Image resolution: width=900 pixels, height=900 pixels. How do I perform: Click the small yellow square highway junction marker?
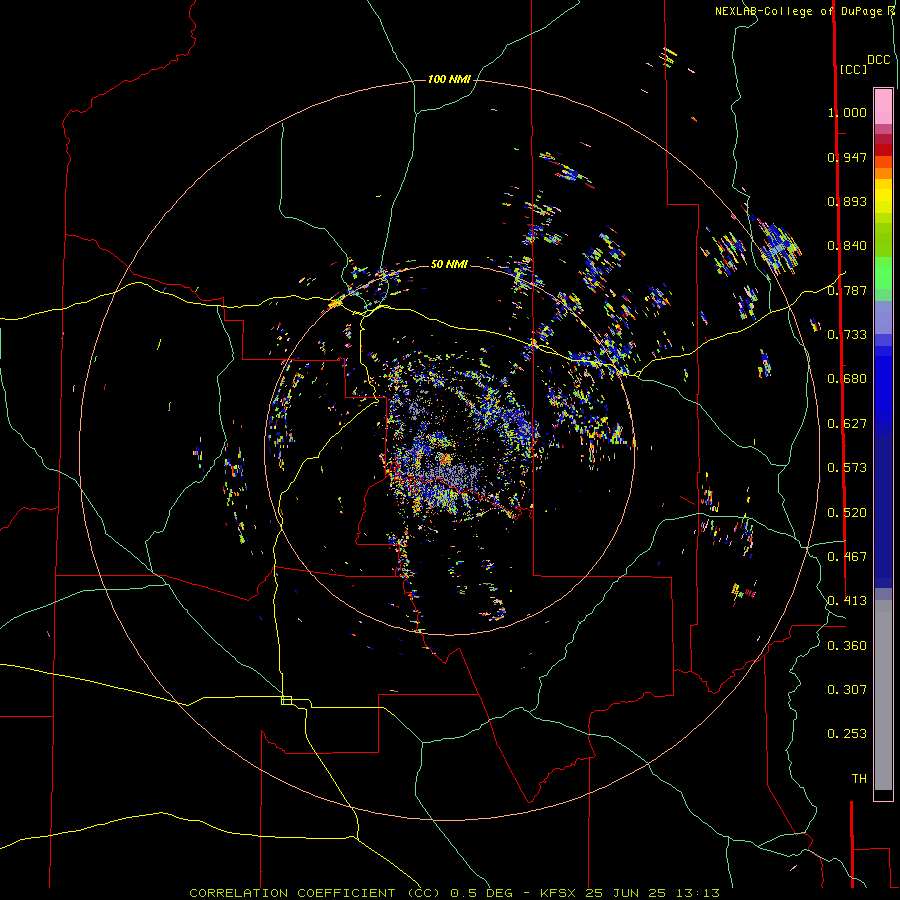[286, 700]
